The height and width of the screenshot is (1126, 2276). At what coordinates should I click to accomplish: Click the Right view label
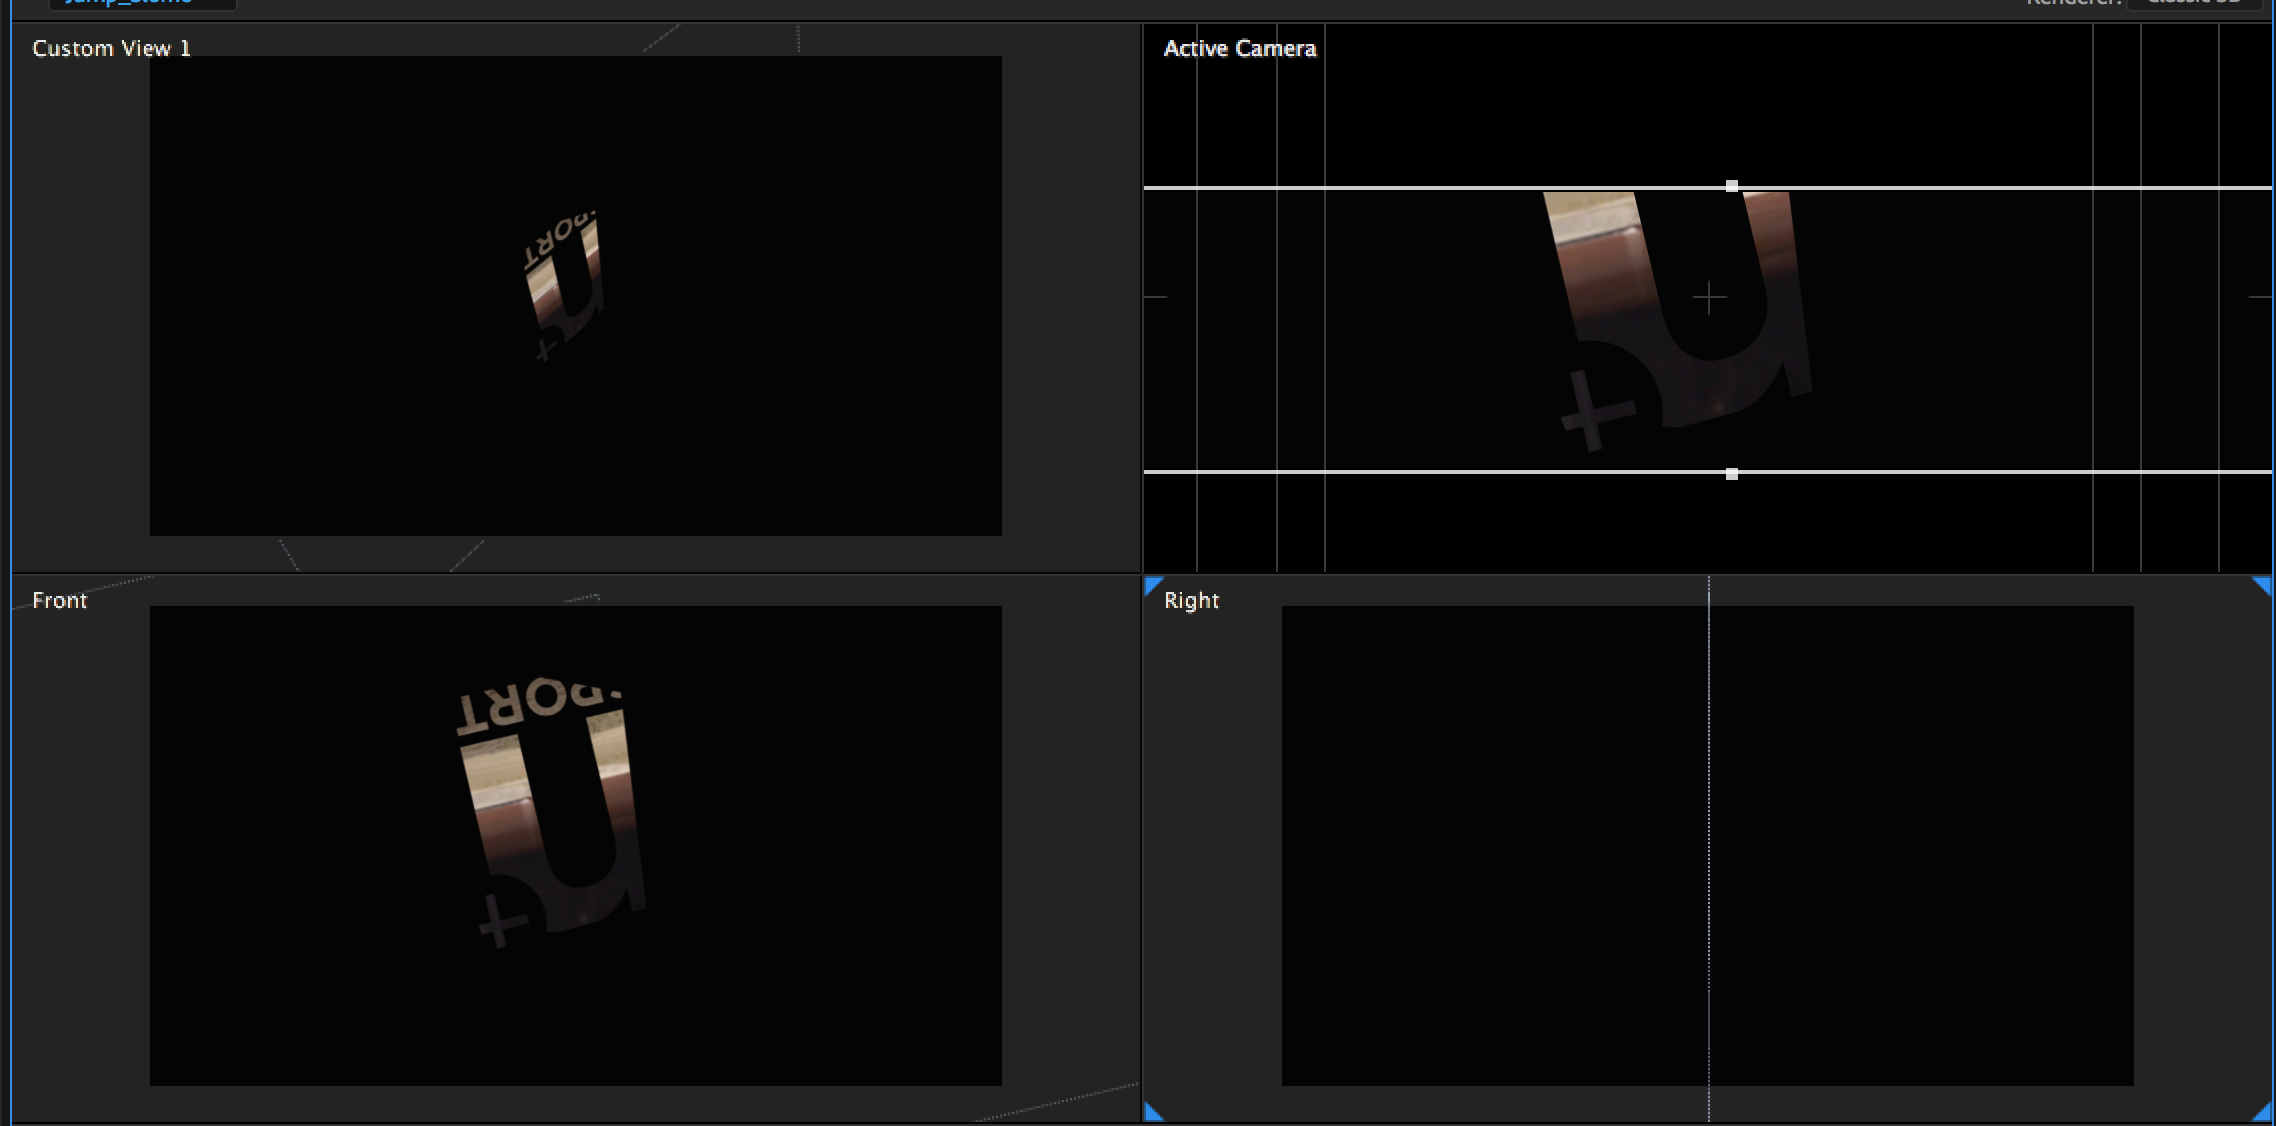click(x=1191, y=600)
